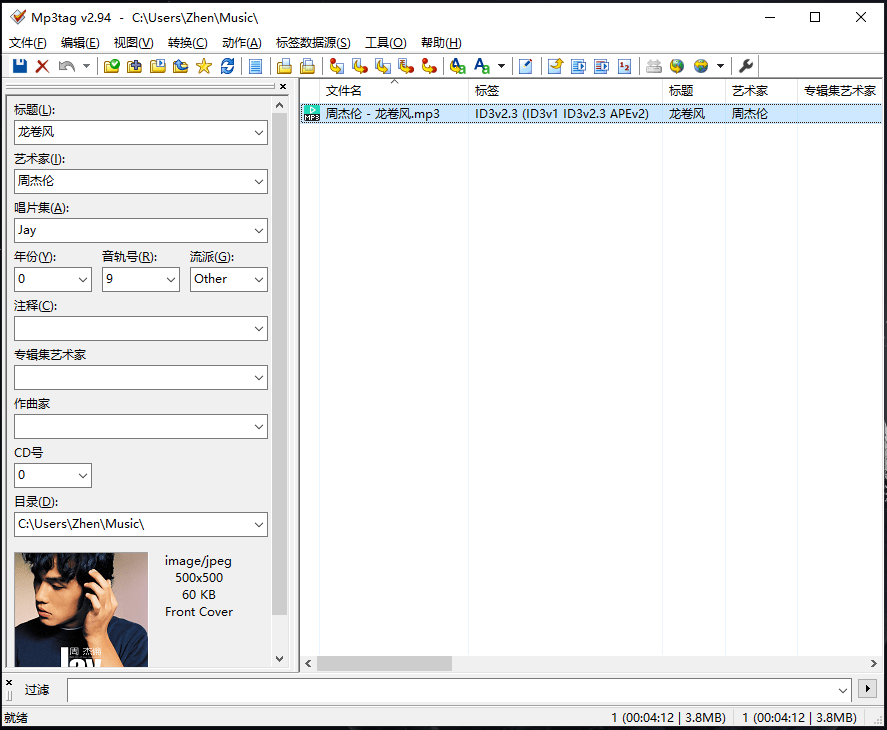Screen dimensions: 887x730
Task: Open the 文件 menu
Action: (x=24, y=42)
